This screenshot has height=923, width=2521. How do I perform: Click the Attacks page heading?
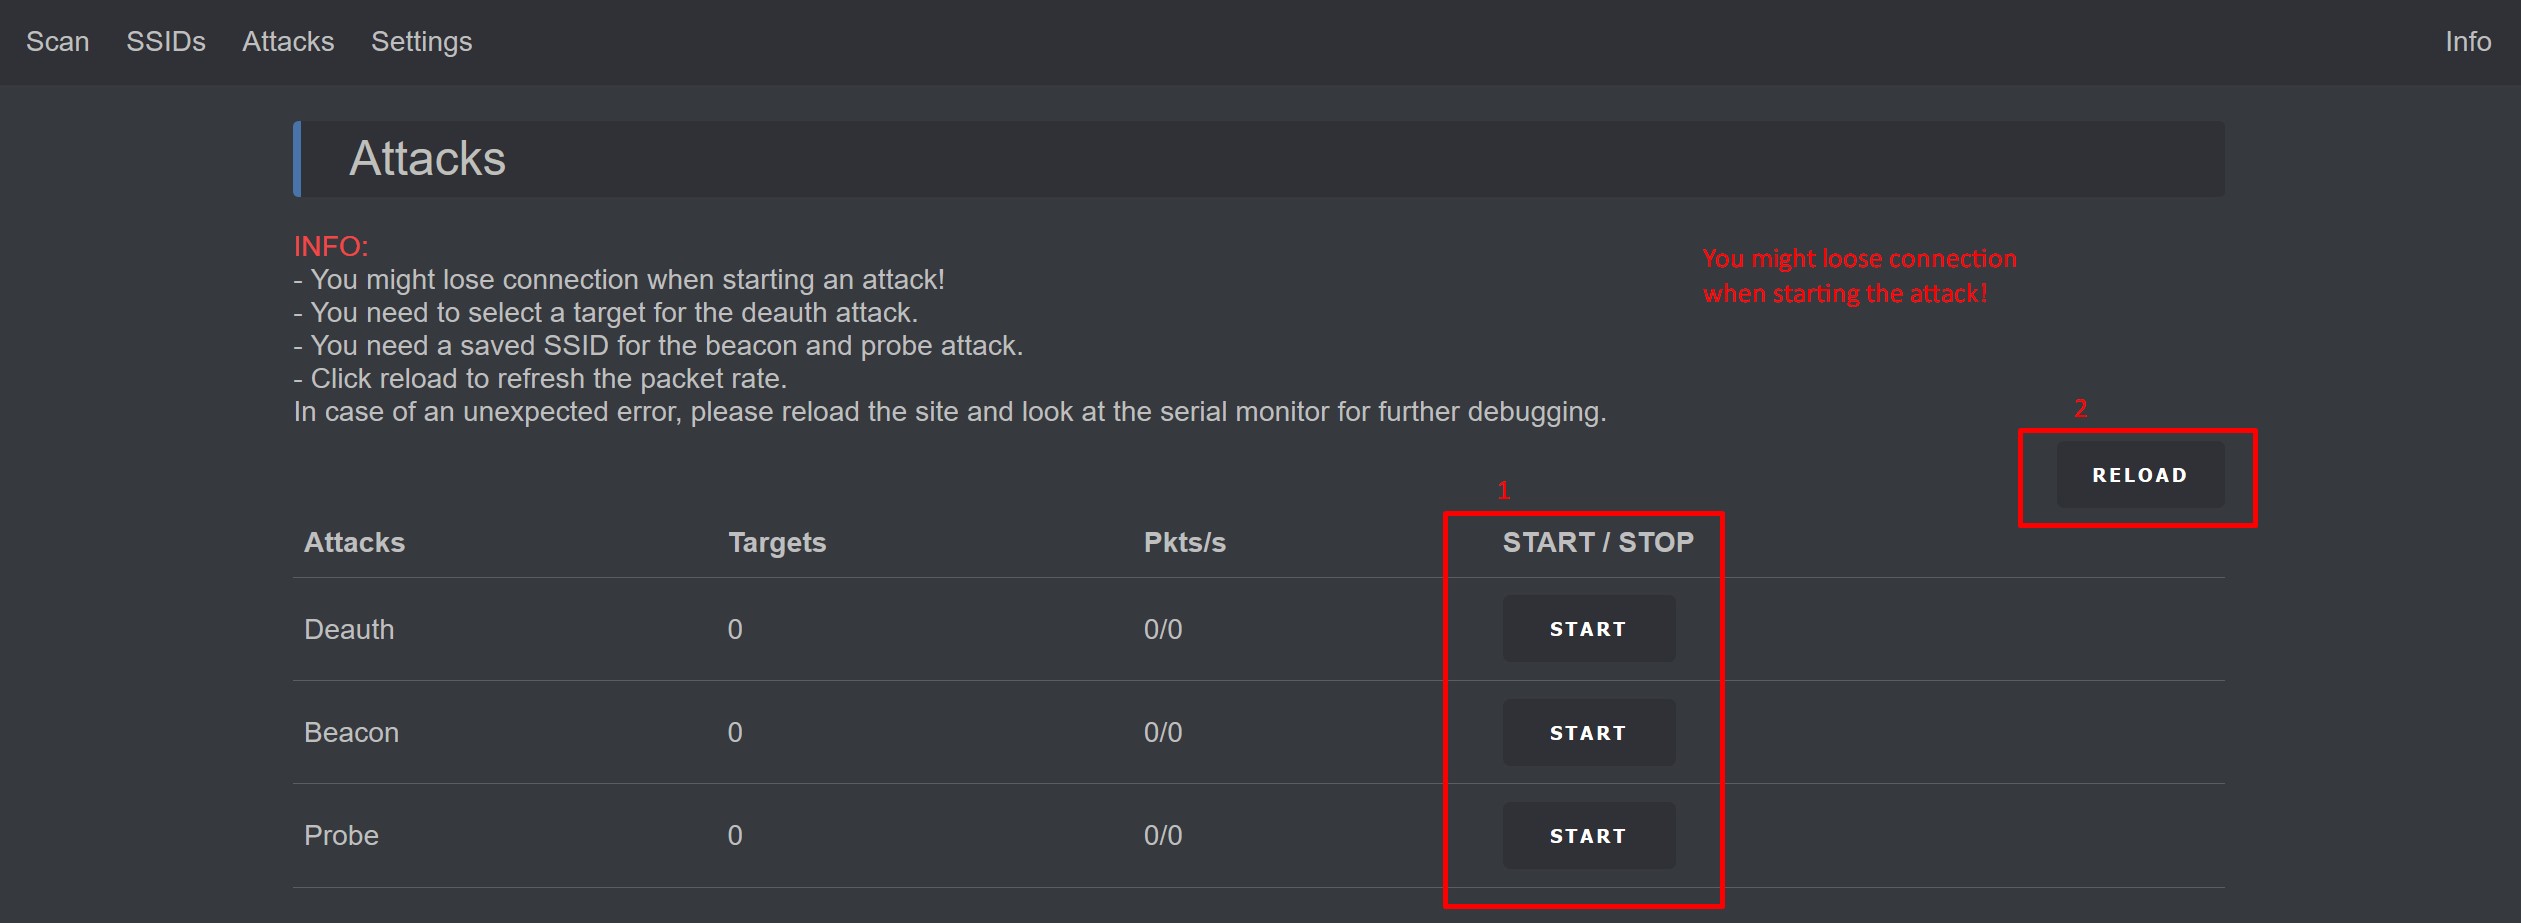(427, 158)
